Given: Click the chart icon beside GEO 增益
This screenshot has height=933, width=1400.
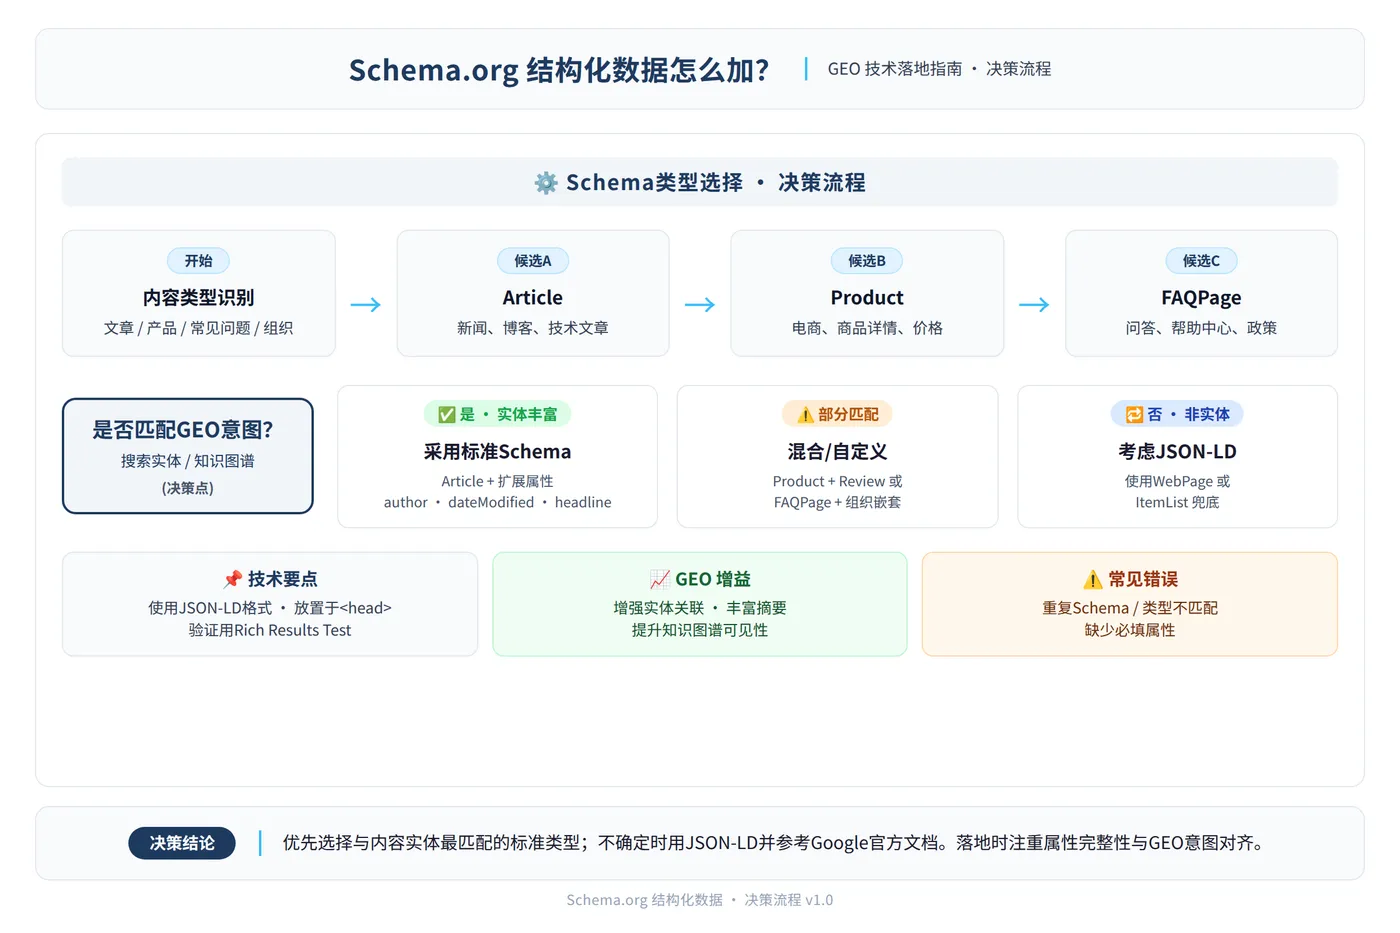Looking at the screenshot, I should (x=660, y=579).
